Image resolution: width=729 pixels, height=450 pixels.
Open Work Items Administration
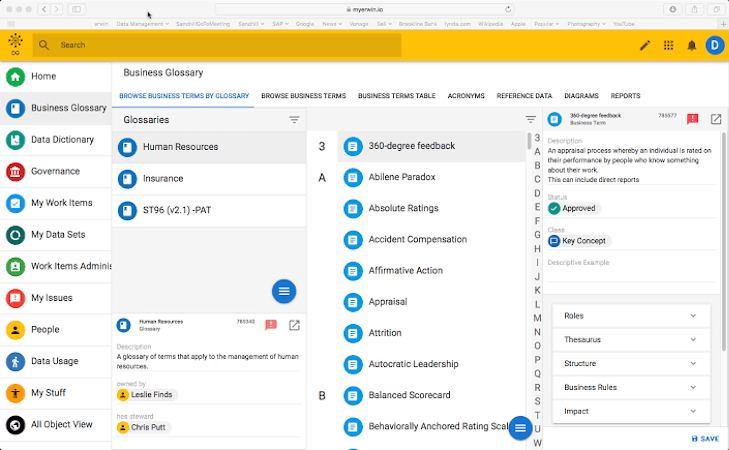click(x=56, y=266)
